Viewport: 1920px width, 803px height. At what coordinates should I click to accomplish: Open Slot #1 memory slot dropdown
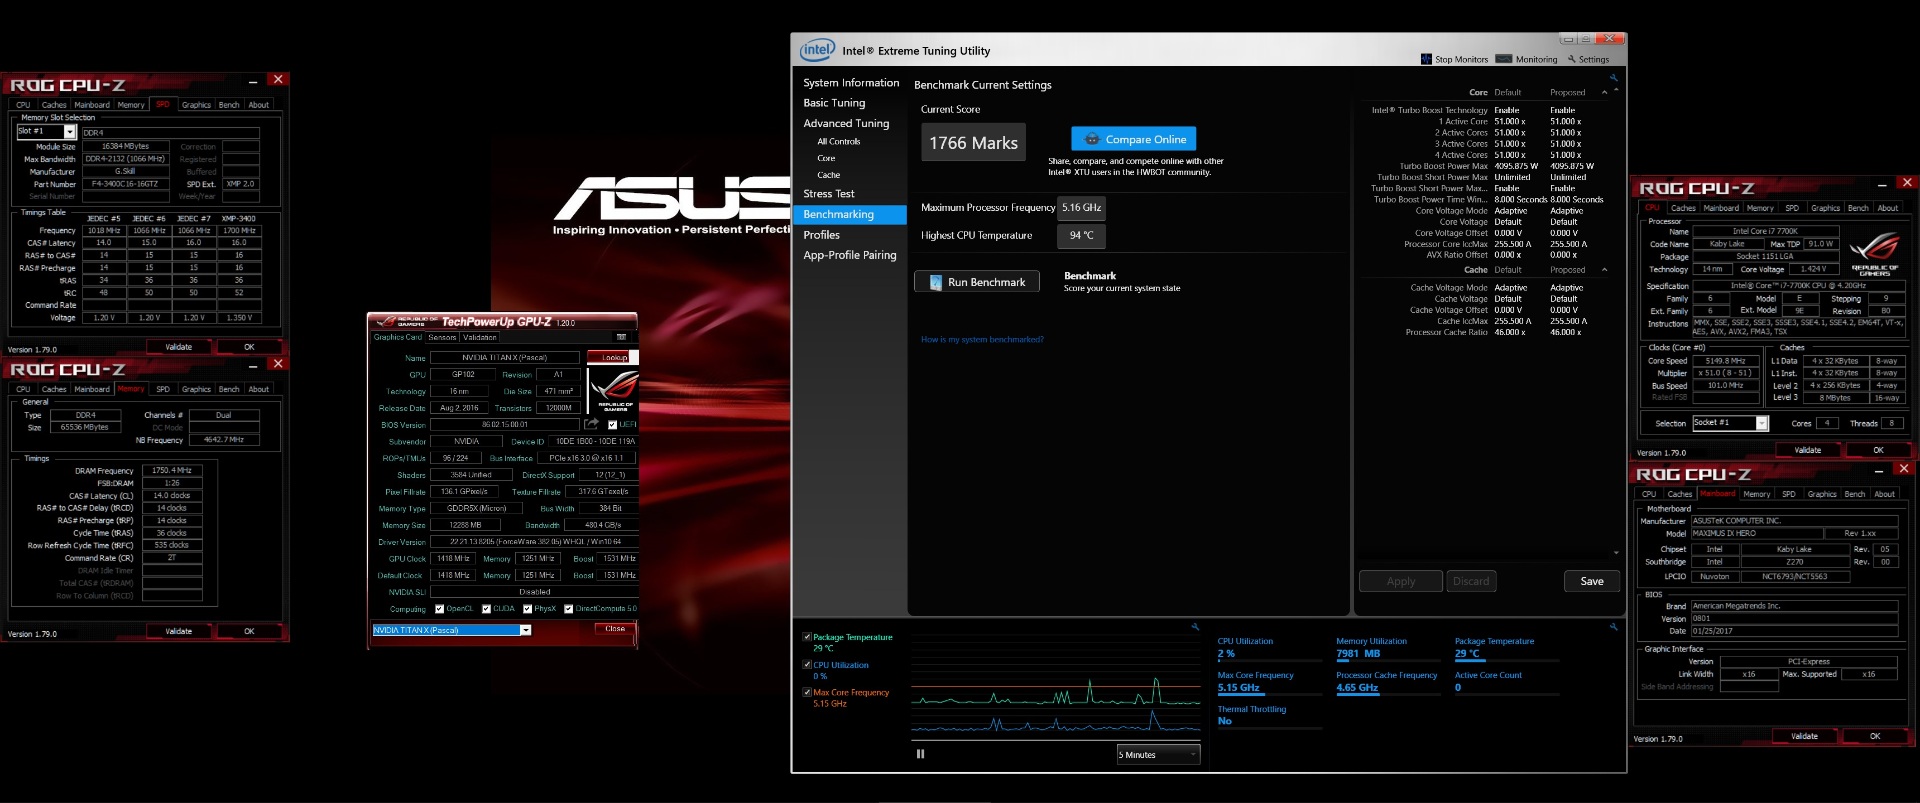(x=47, y=131)
